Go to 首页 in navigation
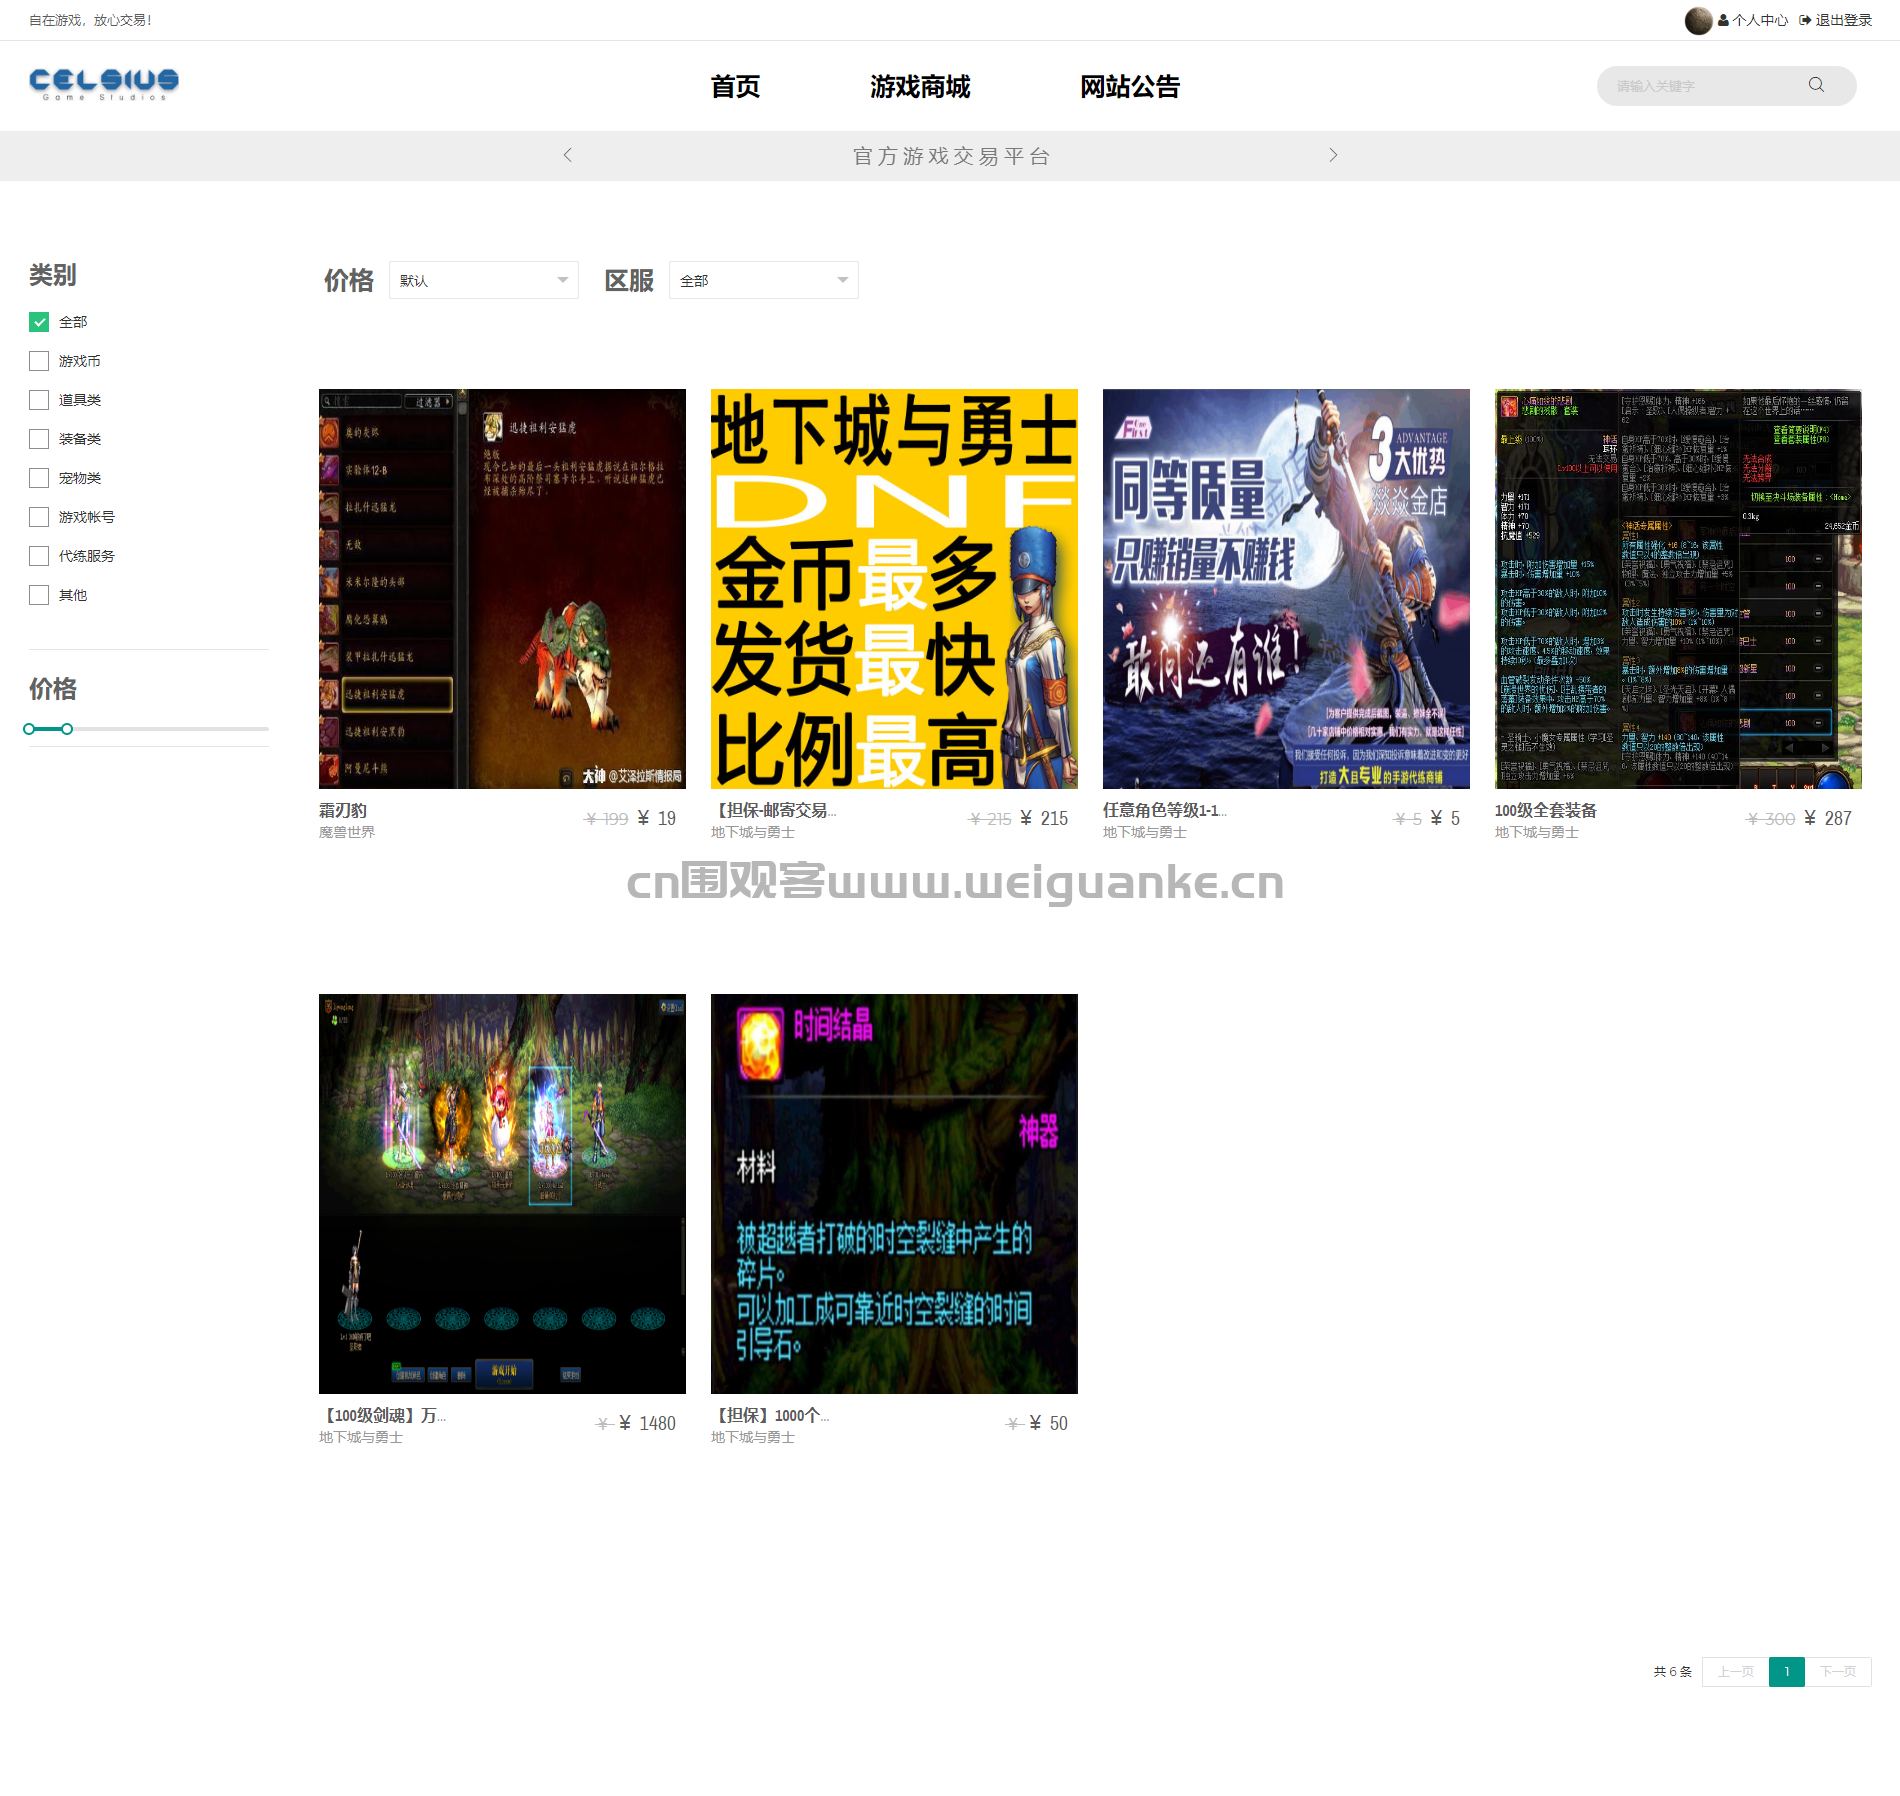Viewport: 1900px width, 1796px height. [x=735, y=87]
